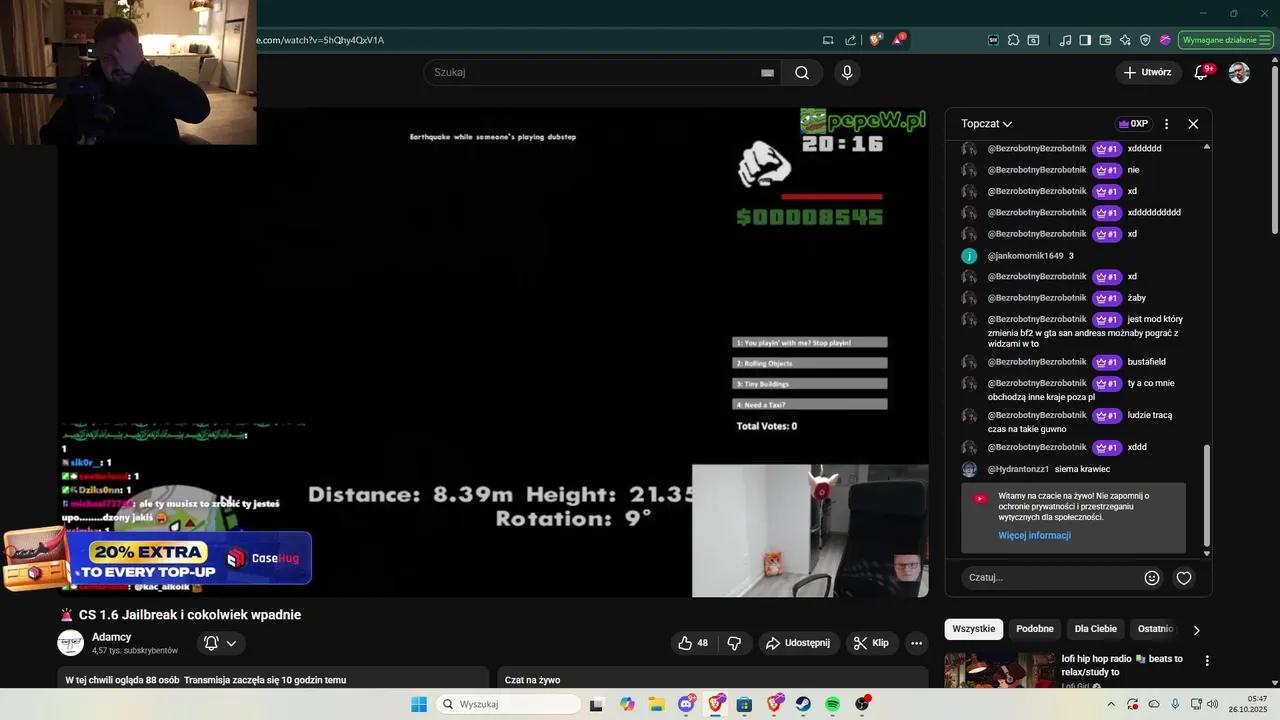Type in the Czatuj chat input field
The width and height of the screenshot is (1280, 720).
(1050, 578)
